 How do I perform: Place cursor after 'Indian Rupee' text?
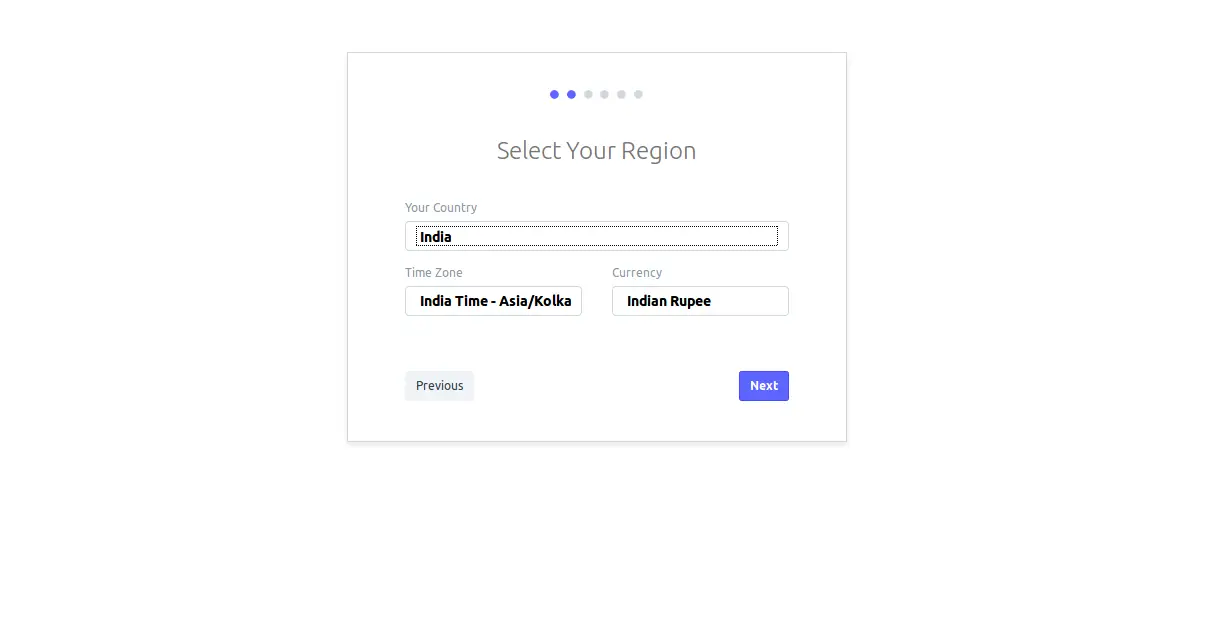(713, 301)
